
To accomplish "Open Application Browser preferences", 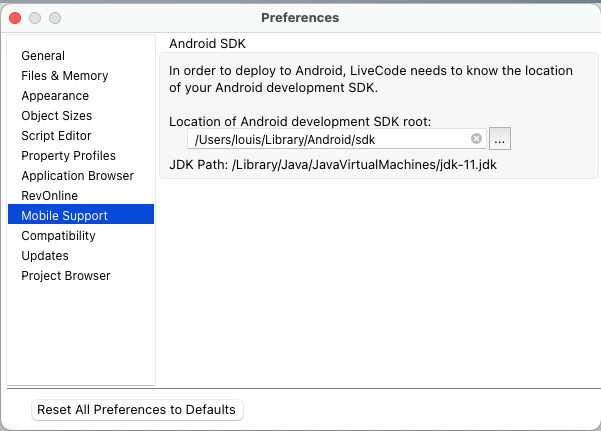I will (77, 176).
